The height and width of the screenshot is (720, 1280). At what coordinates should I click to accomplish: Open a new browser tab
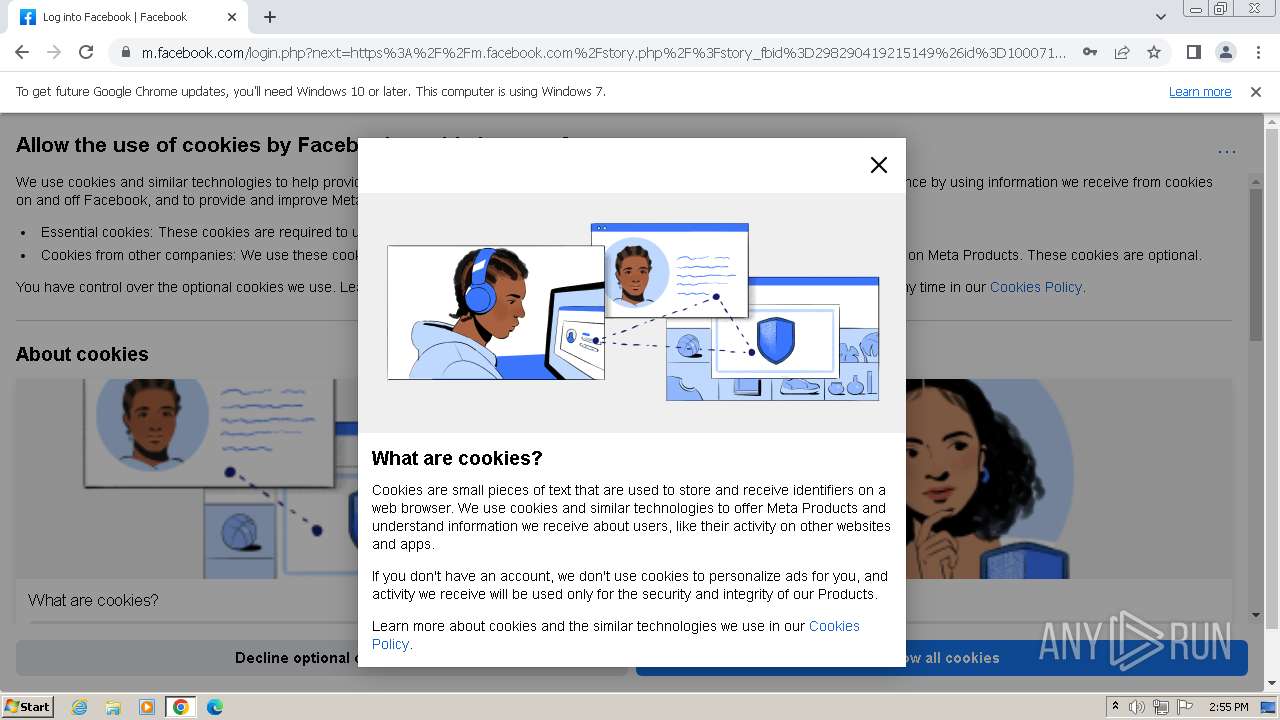tap(270, 17)
